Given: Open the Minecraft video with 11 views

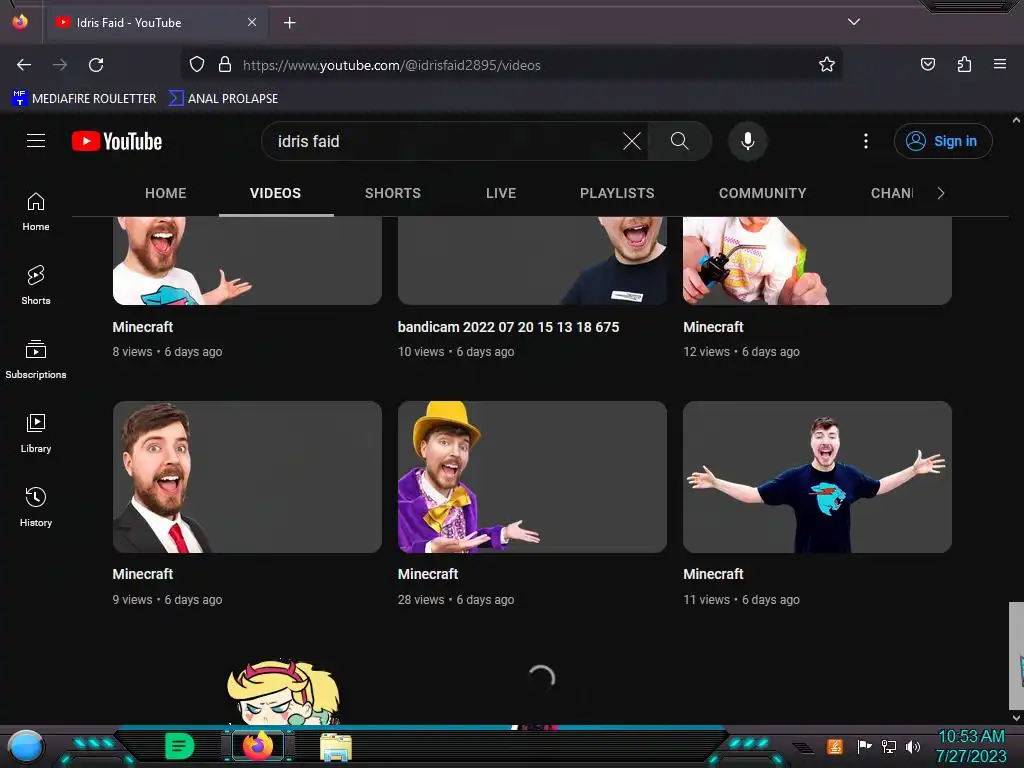Looking at the screenshot, I should point(713,574).
